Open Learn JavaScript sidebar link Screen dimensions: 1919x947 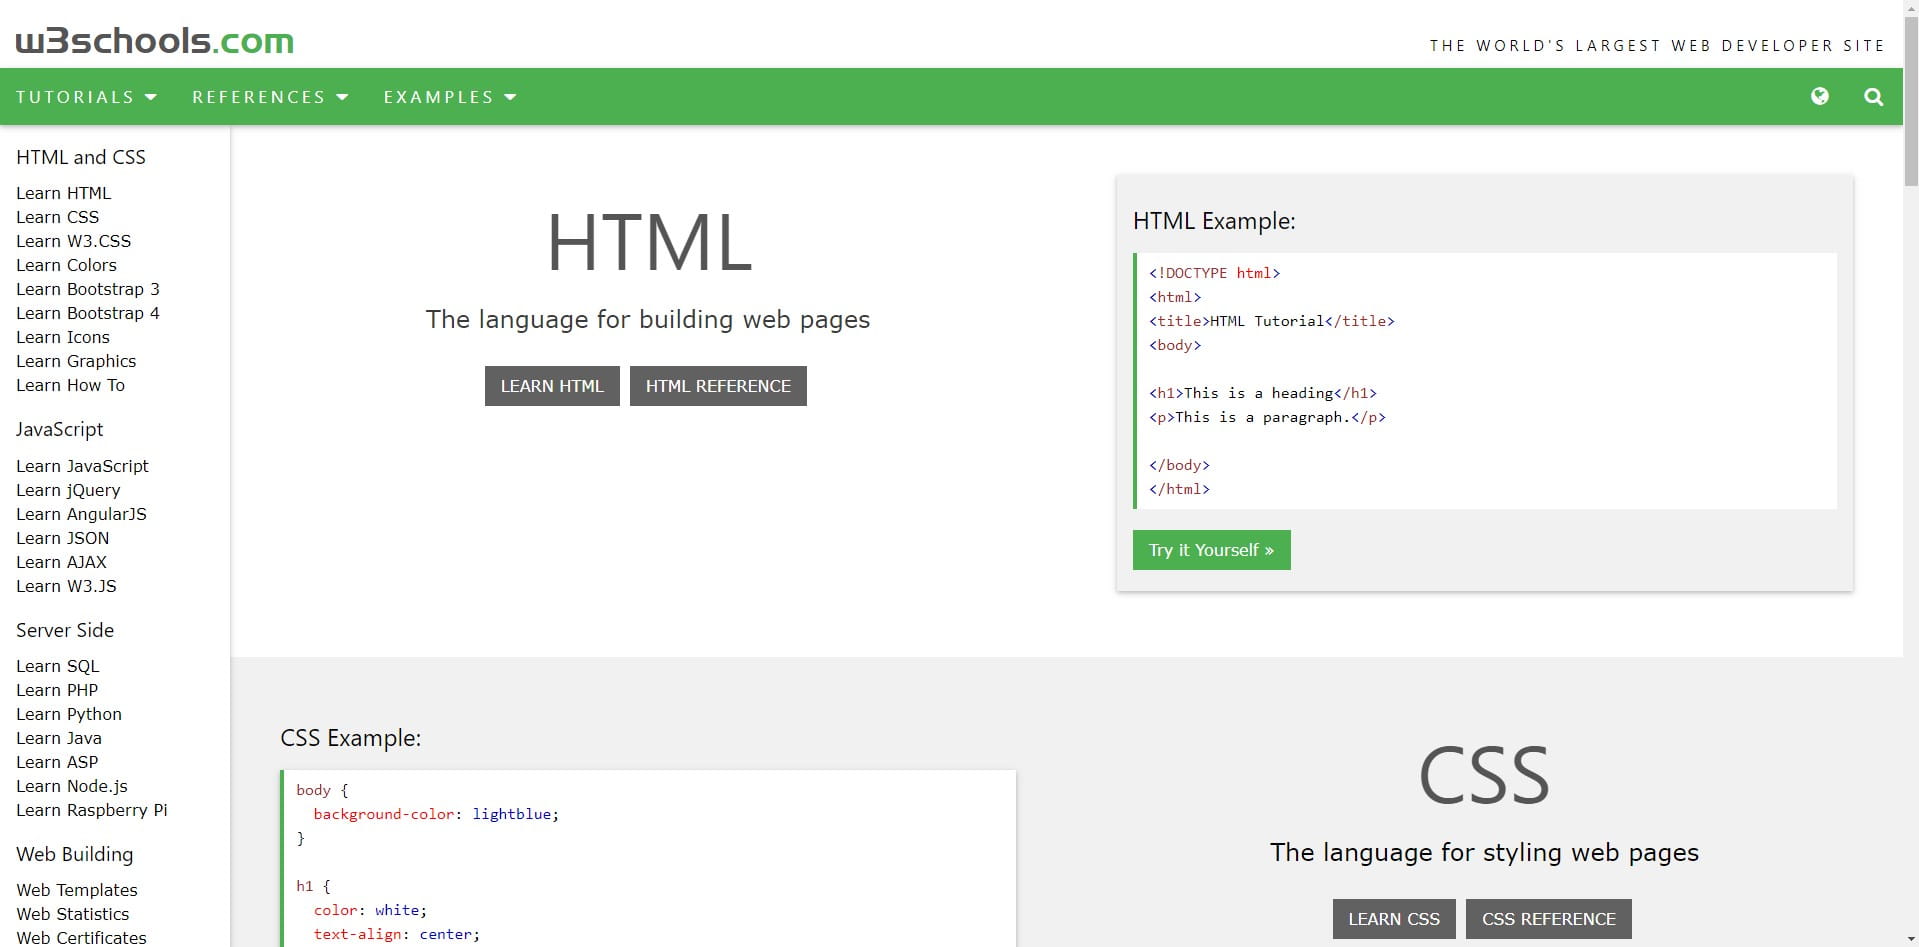click(x=82, y=466)
